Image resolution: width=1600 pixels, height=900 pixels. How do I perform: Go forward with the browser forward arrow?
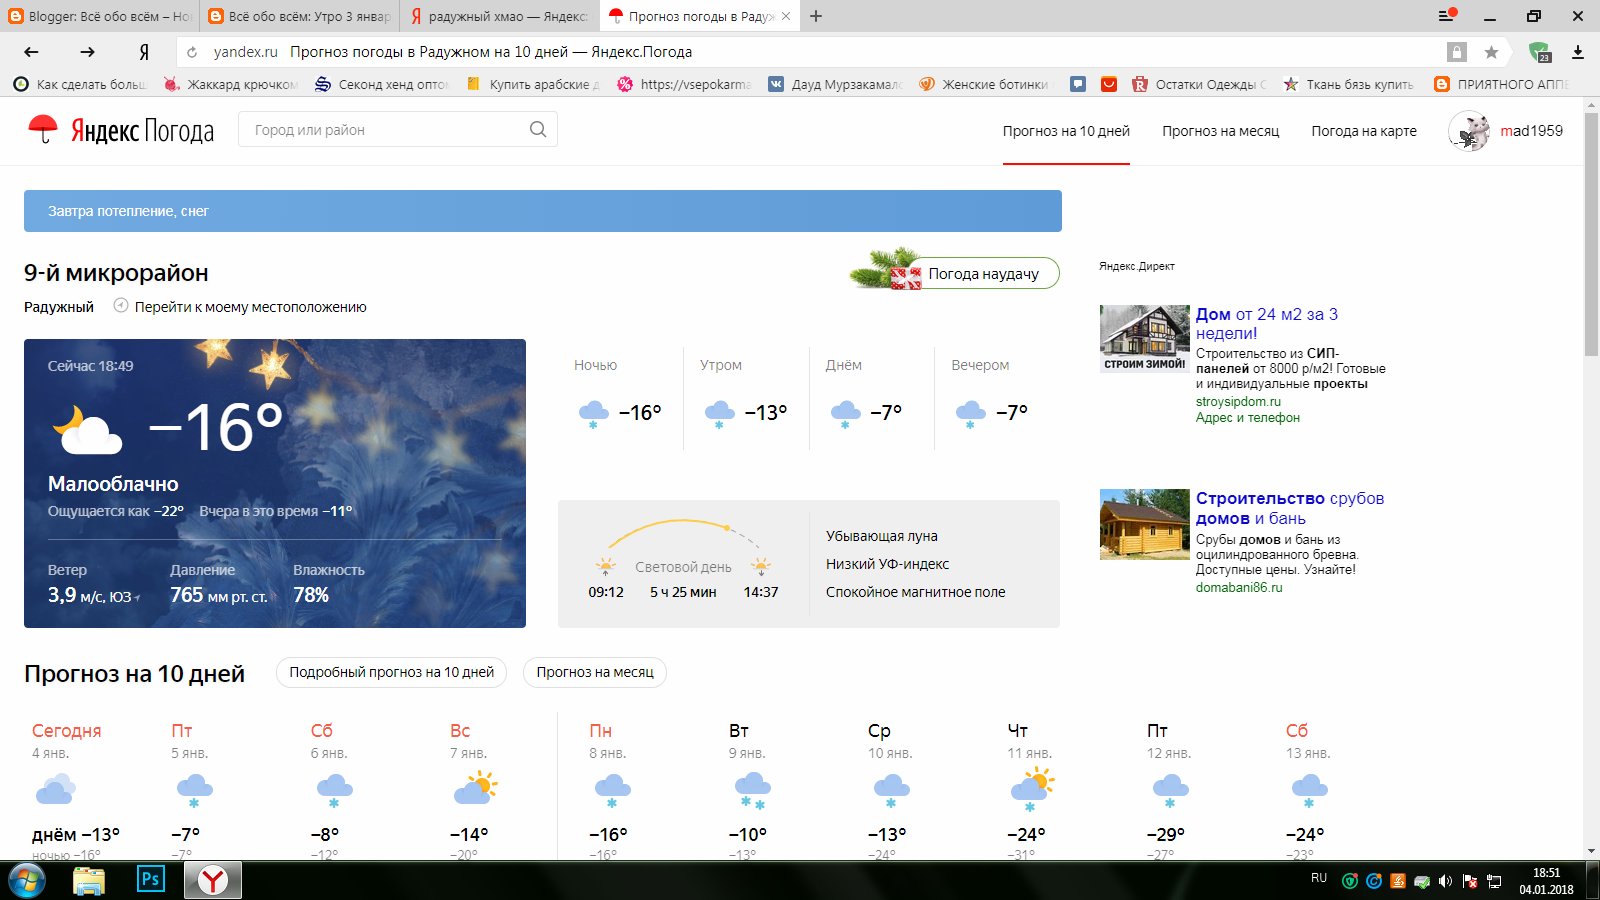(x=87, y=52)
